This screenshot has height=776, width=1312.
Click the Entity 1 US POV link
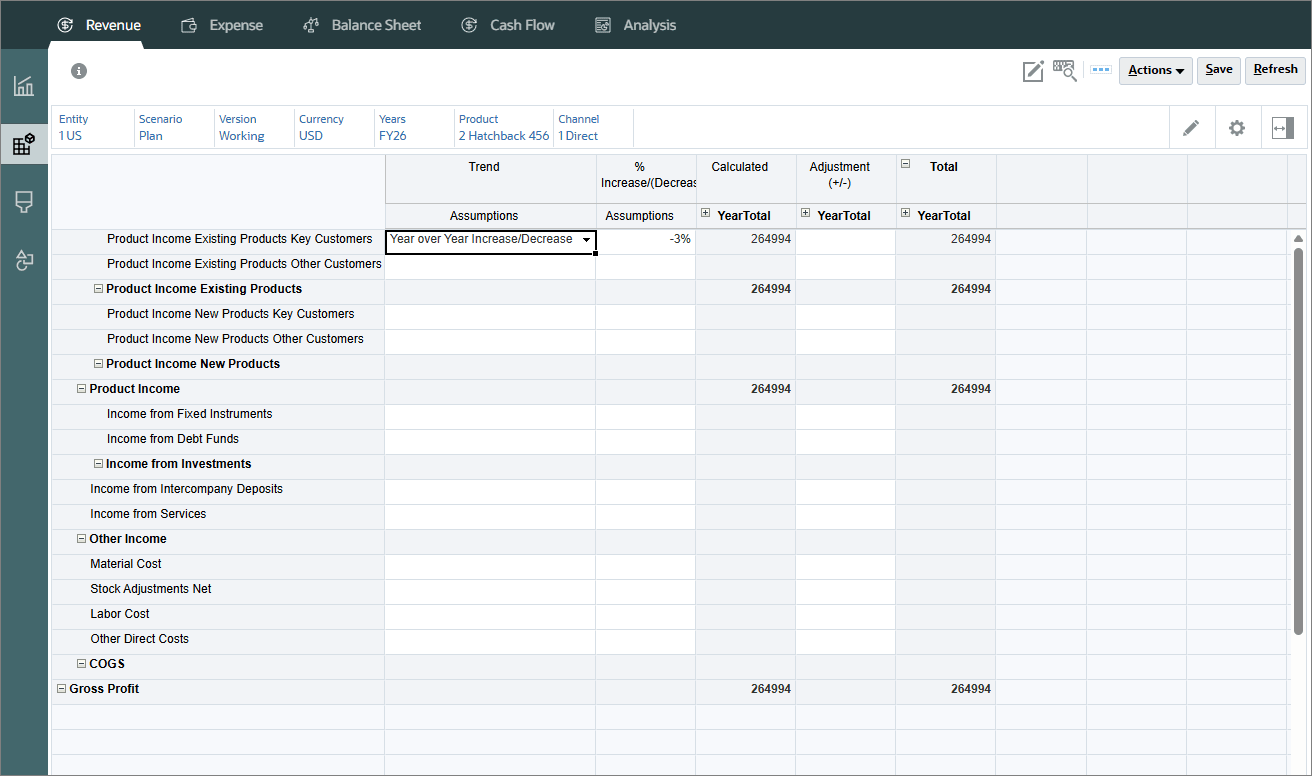click(x=73, y=127)
